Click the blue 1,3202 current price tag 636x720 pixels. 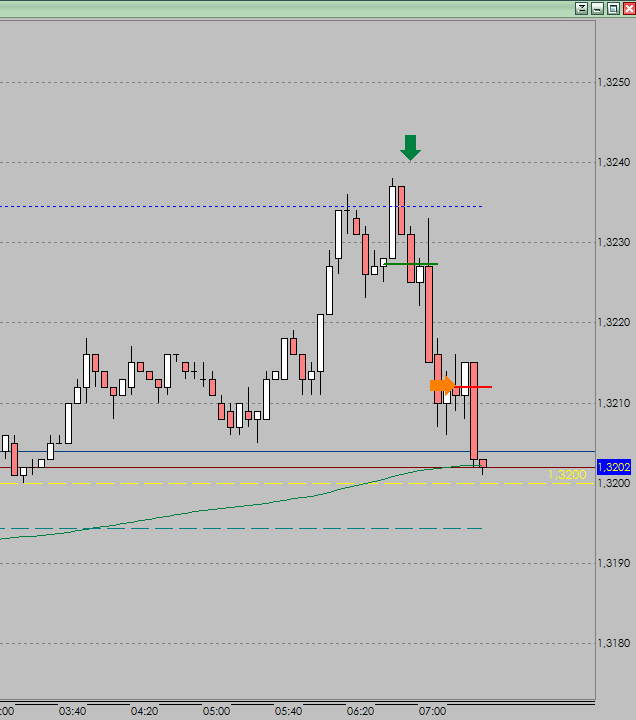(x=614, y=467)
